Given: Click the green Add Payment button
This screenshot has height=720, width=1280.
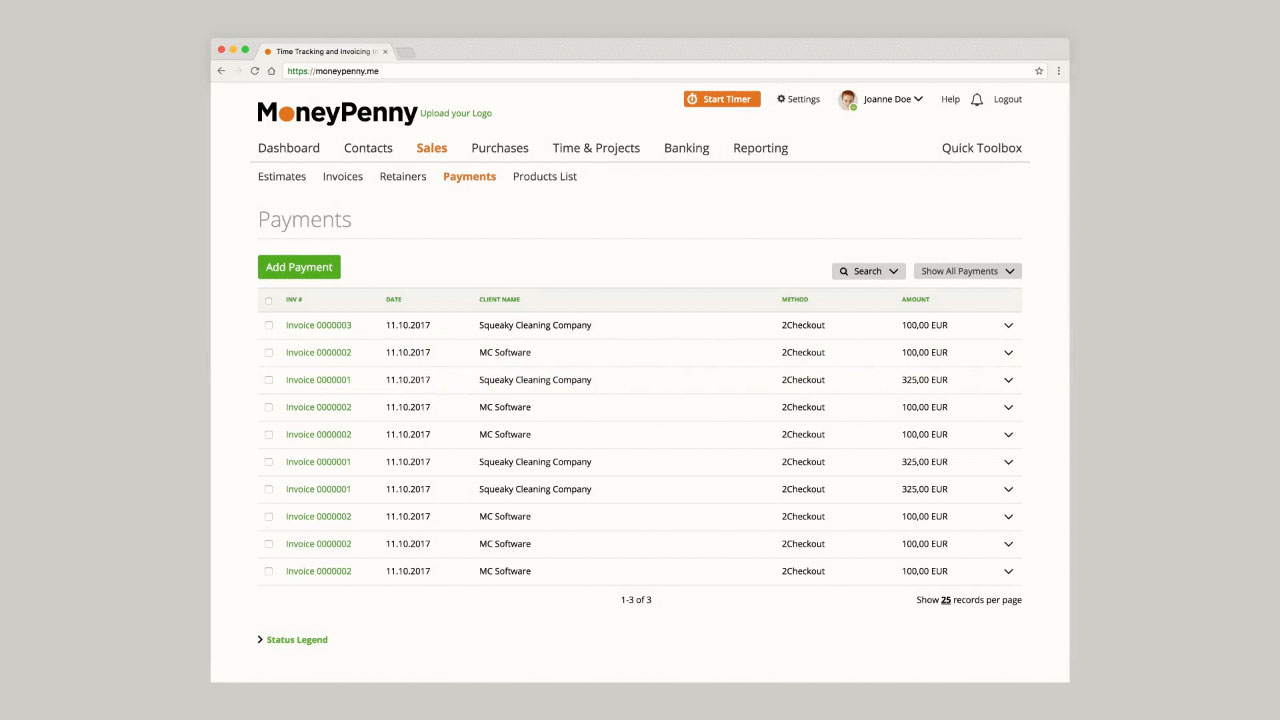Looking at the screenshot, I should [x=299, y=267].
